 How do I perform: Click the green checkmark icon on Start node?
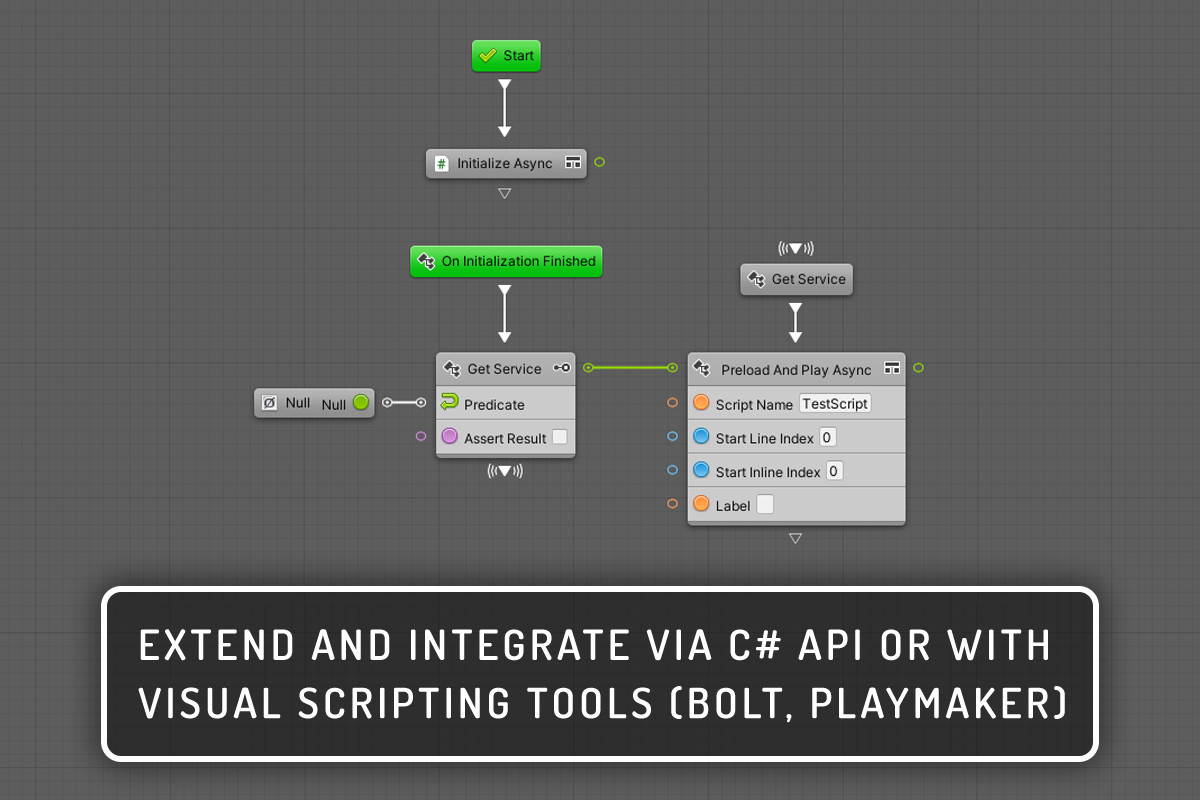487,56
